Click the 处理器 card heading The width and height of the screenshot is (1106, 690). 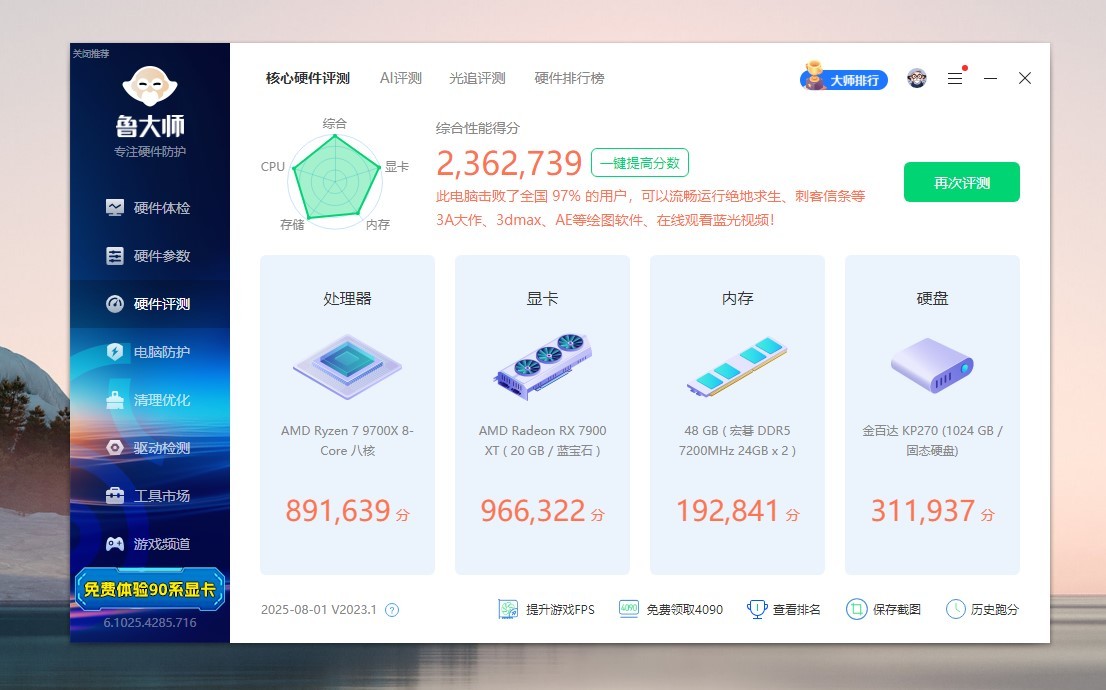(x=347, y=298)
